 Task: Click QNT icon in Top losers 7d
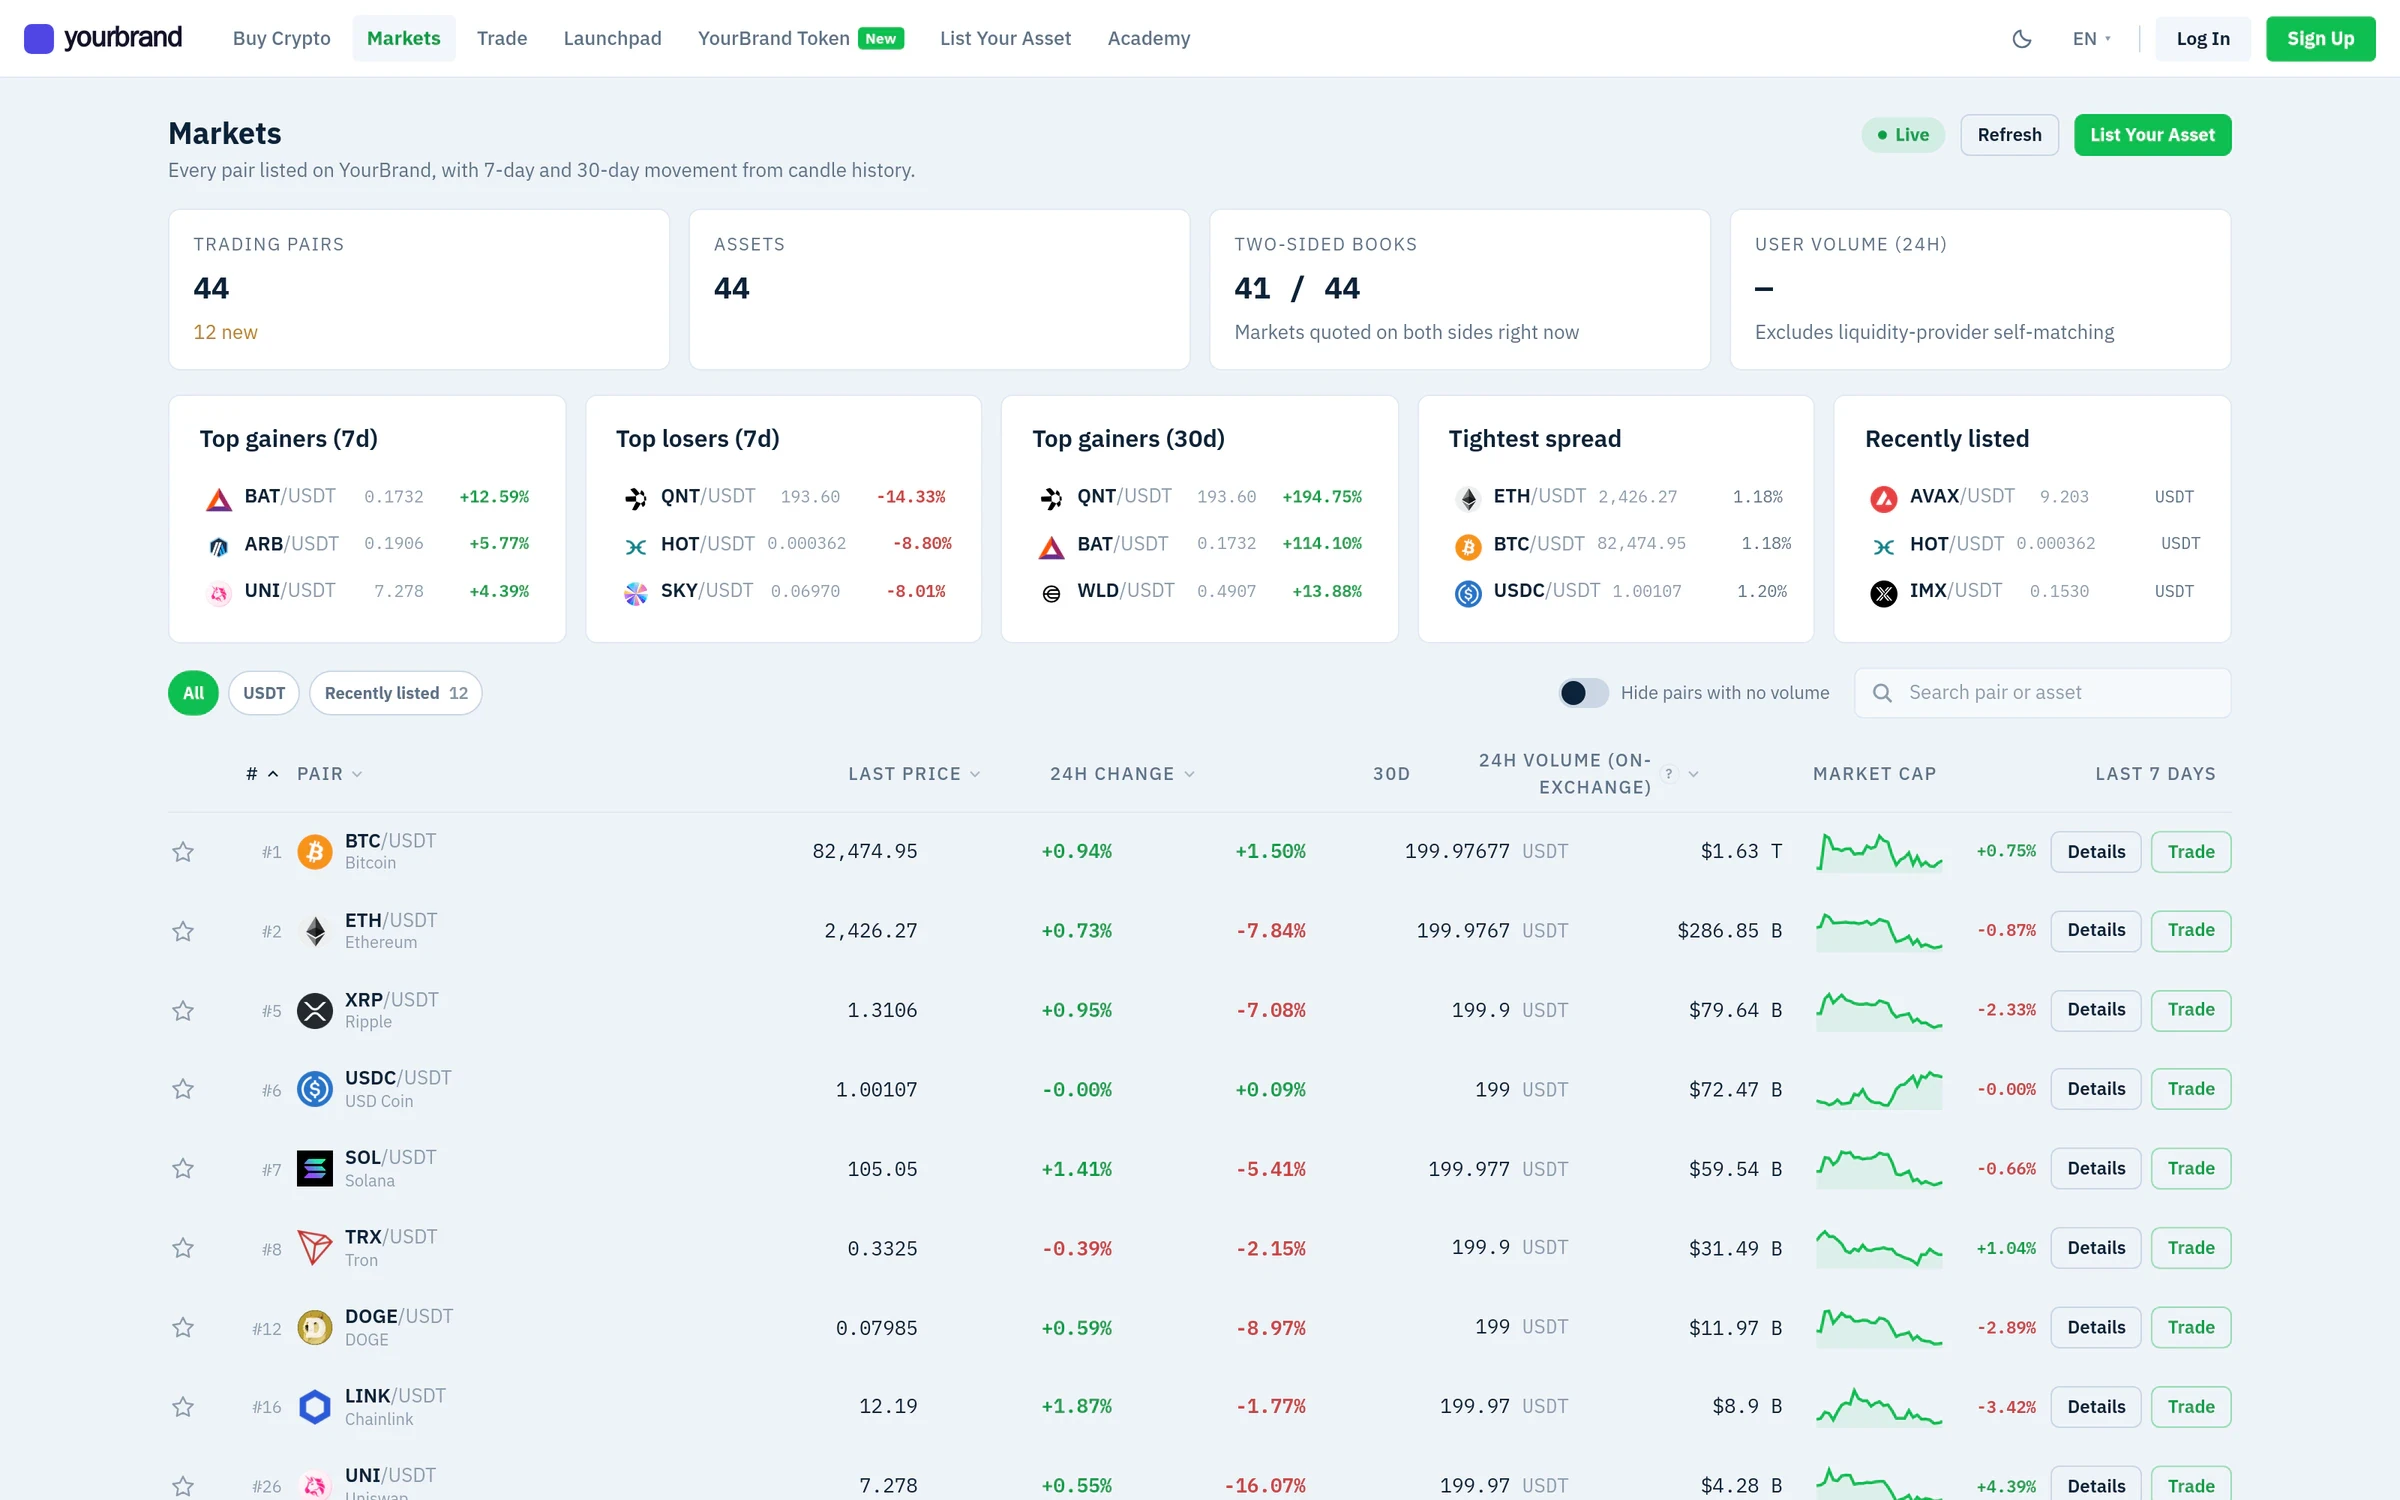coord(635,498)
